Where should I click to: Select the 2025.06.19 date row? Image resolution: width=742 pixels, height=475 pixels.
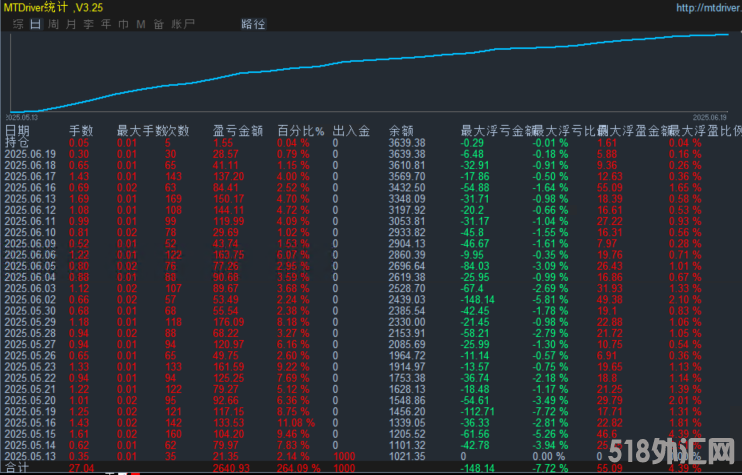[30, 154]
